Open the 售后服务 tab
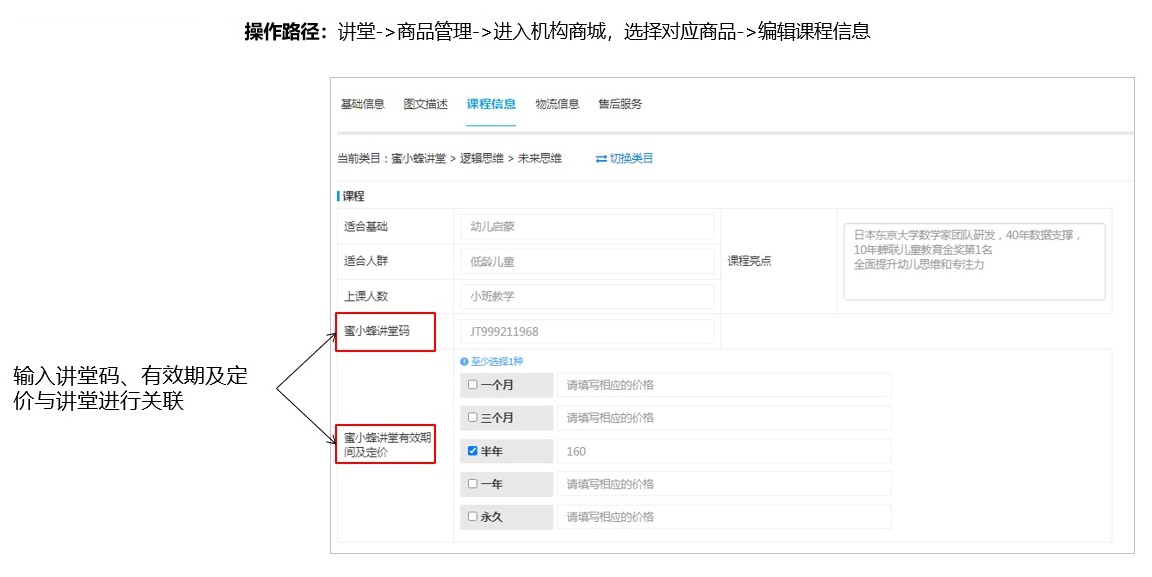Image resolution: width=1152 pixels, height=577 pixels. 620,104
